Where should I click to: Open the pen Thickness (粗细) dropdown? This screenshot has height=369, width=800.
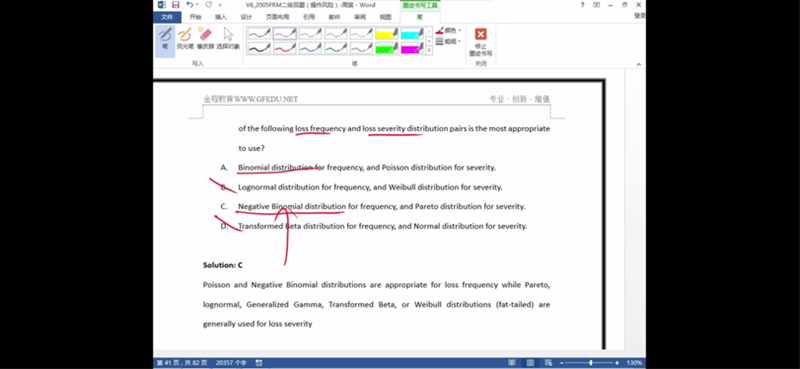coord(448,41)
